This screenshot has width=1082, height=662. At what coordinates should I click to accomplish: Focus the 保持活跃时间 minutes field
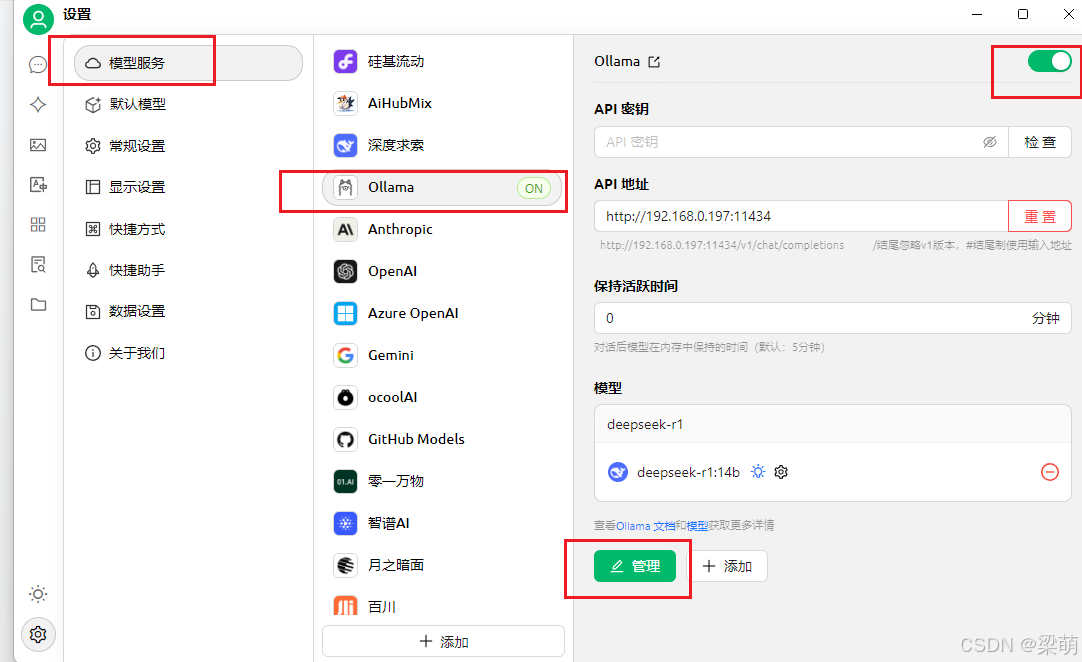[832, 318]
